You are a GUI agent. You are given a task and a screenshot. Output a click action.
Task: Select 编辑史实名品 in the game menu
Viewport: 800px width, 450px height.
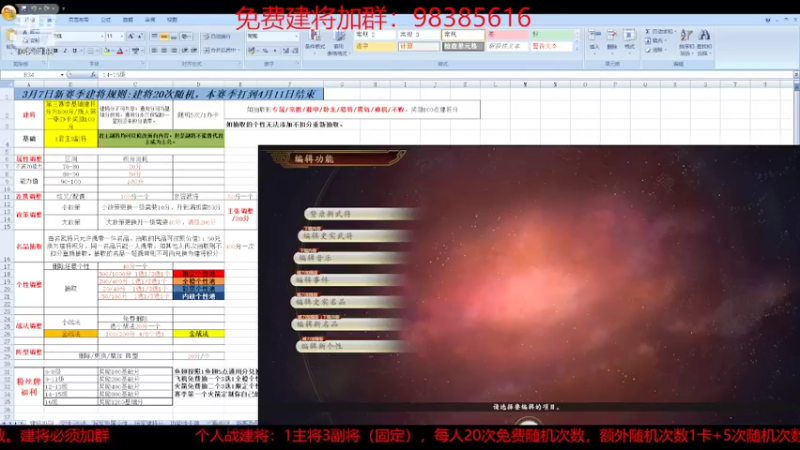350,302
